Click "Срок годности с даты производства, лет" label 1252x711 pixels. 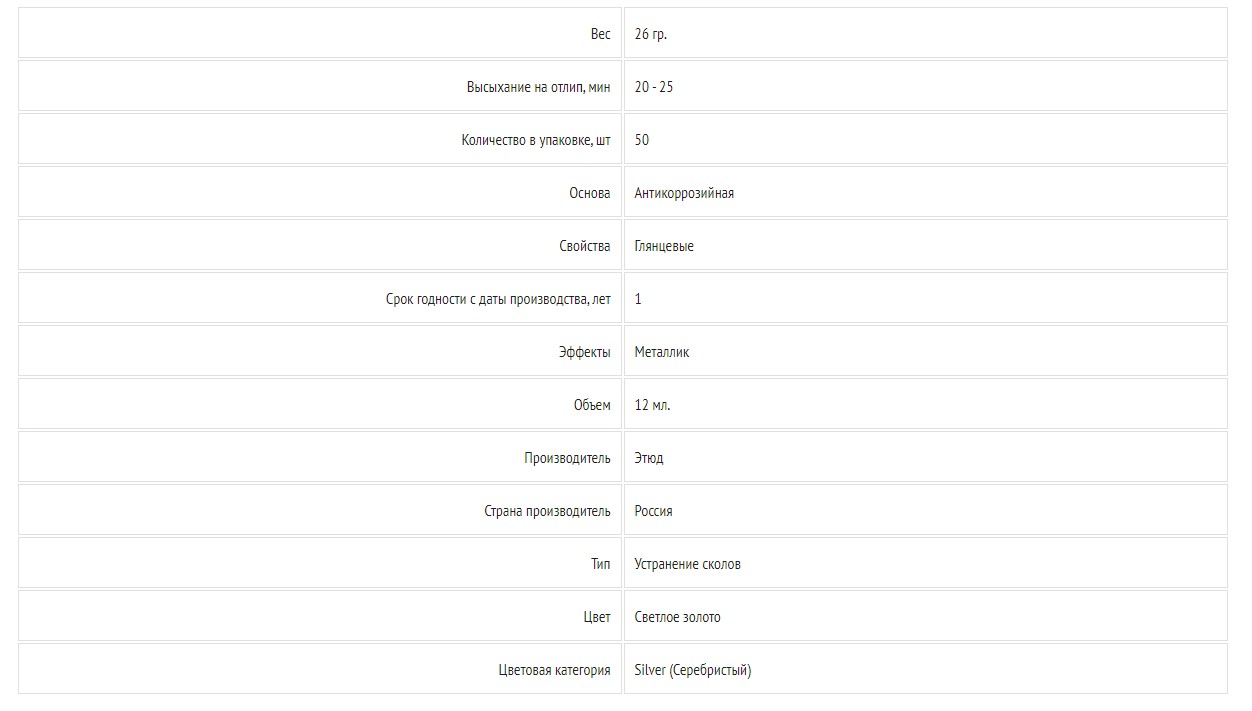click(x=498, y=299)
